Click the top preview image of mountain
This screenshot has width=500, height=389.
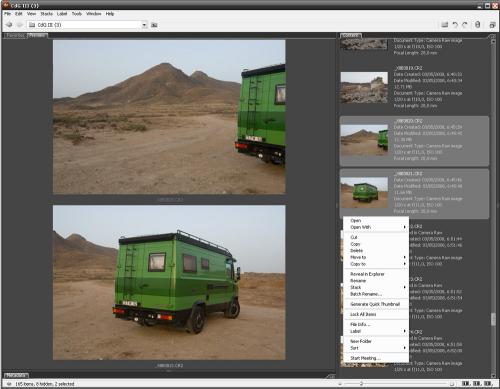(169, 117)
